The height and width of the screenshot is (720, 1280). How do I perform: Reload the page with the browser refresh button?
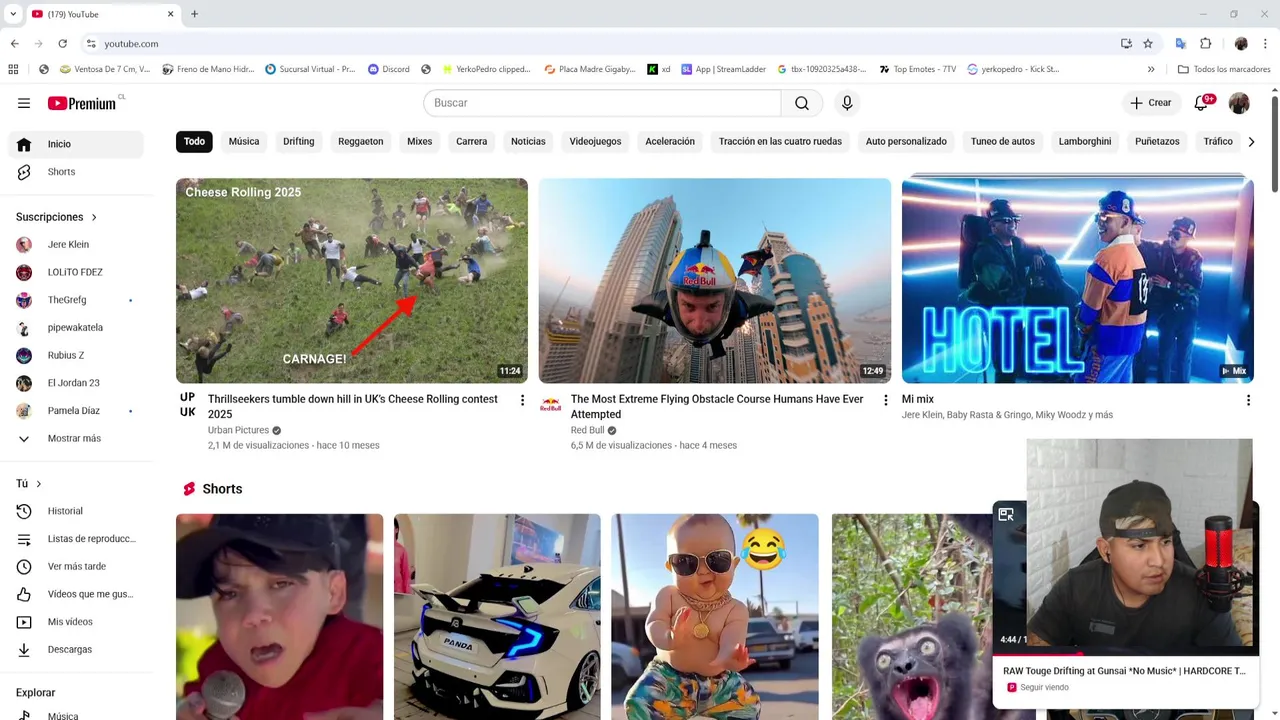62,44
